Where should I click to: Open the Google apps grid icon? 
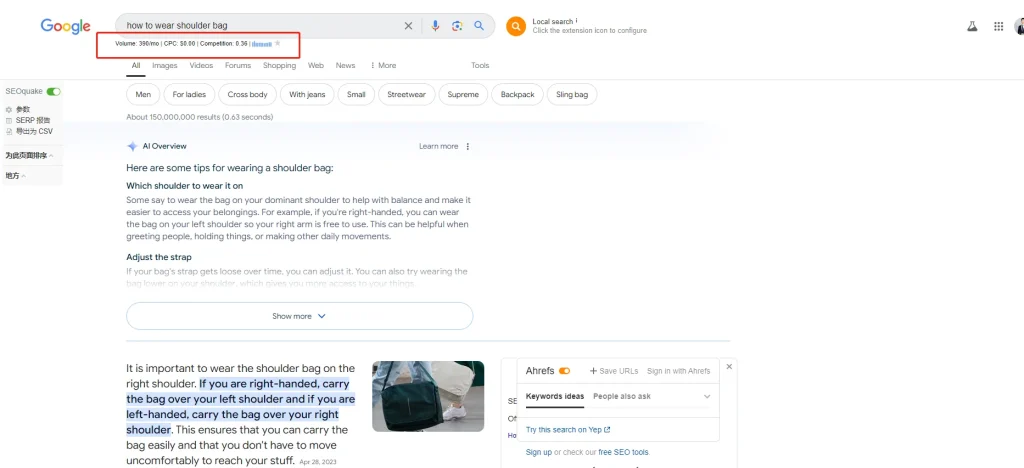[x=999, y=26]
